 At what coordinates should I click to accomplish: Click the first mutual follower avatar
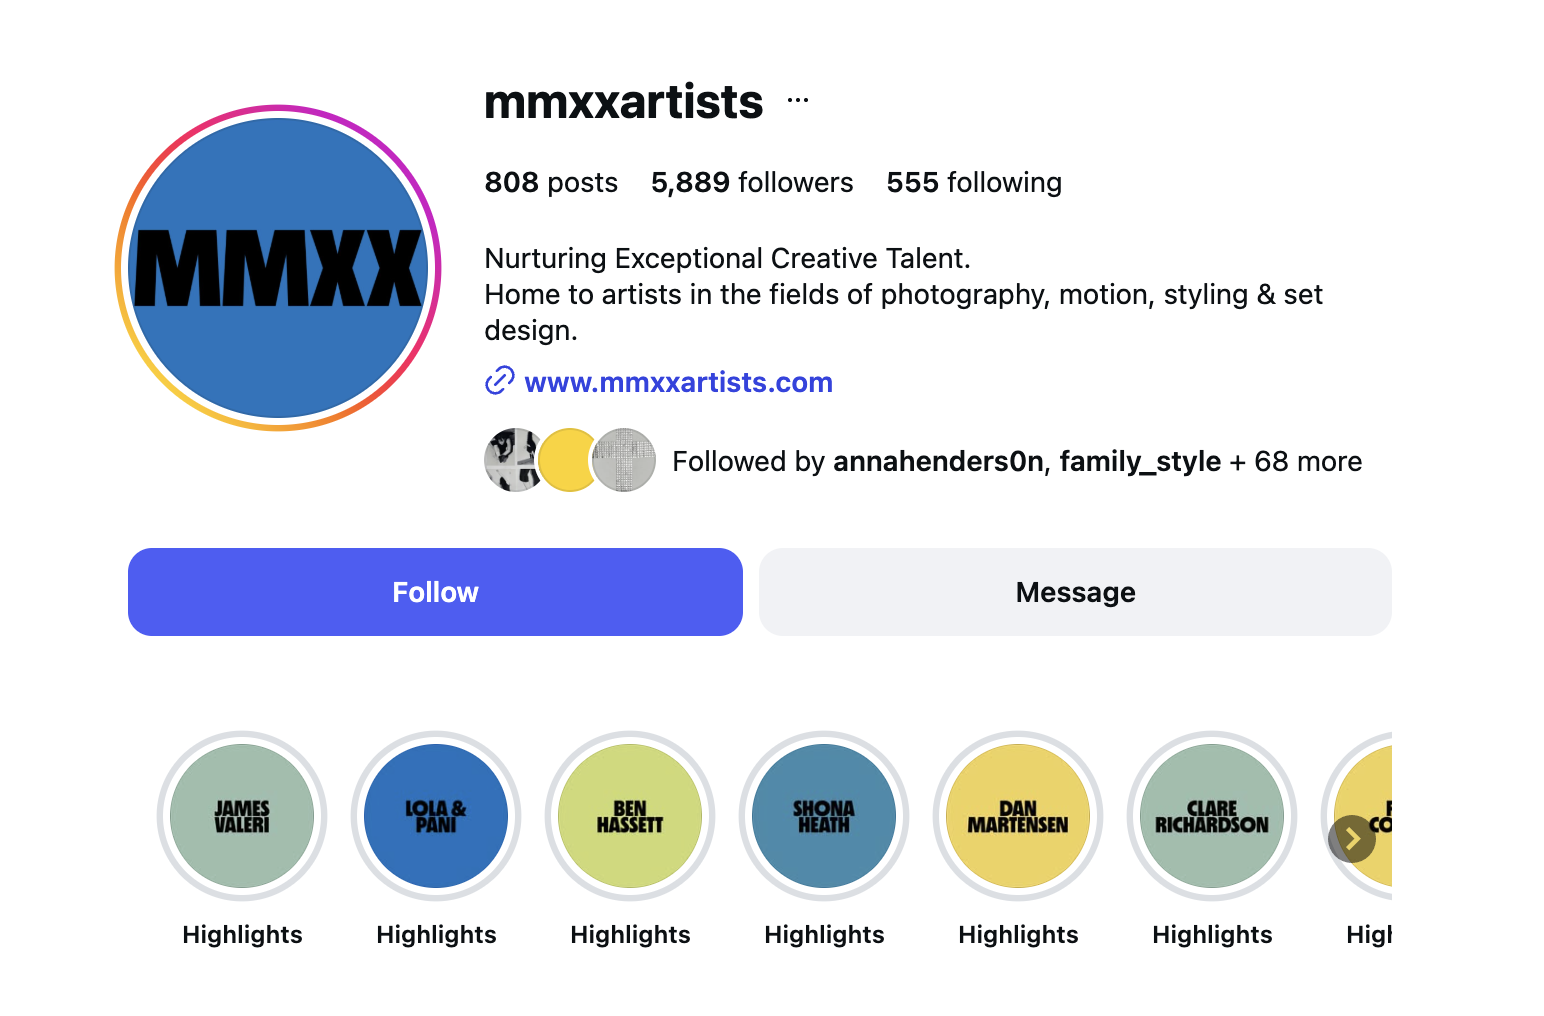[513, 460]
